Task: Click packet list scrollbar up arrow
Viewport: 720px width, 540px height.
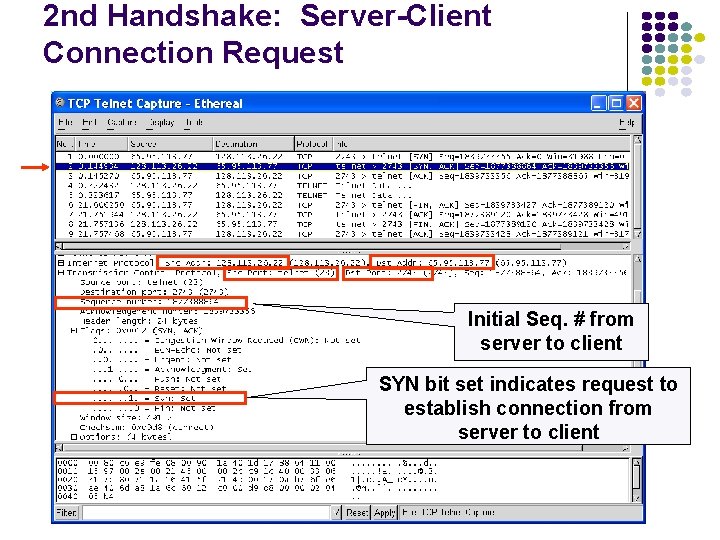Action: coord(637,139)
